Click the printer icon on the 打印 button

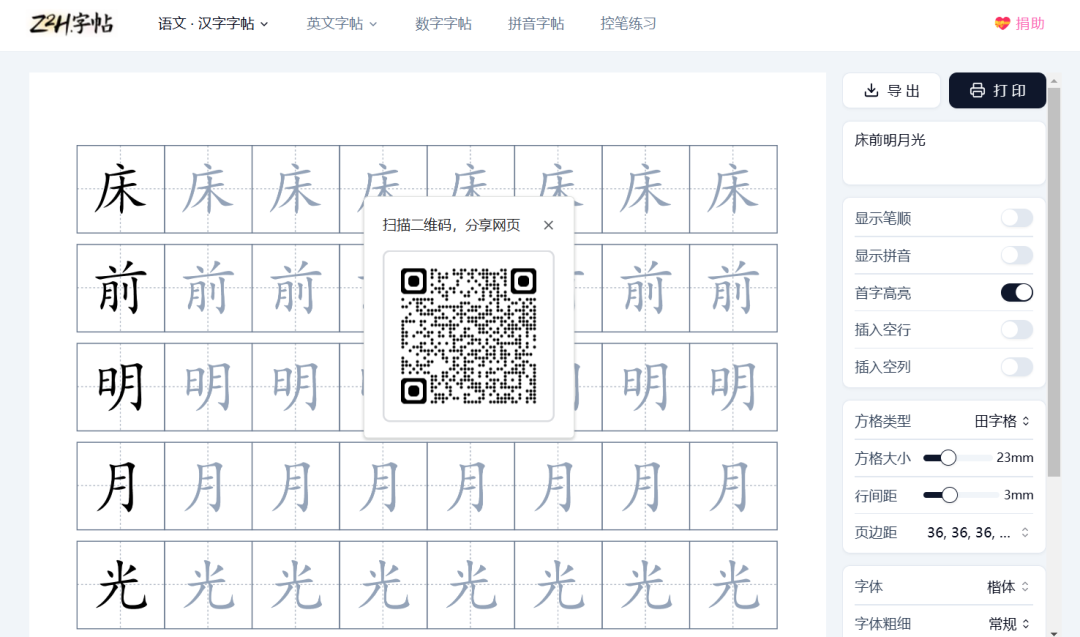976,90
